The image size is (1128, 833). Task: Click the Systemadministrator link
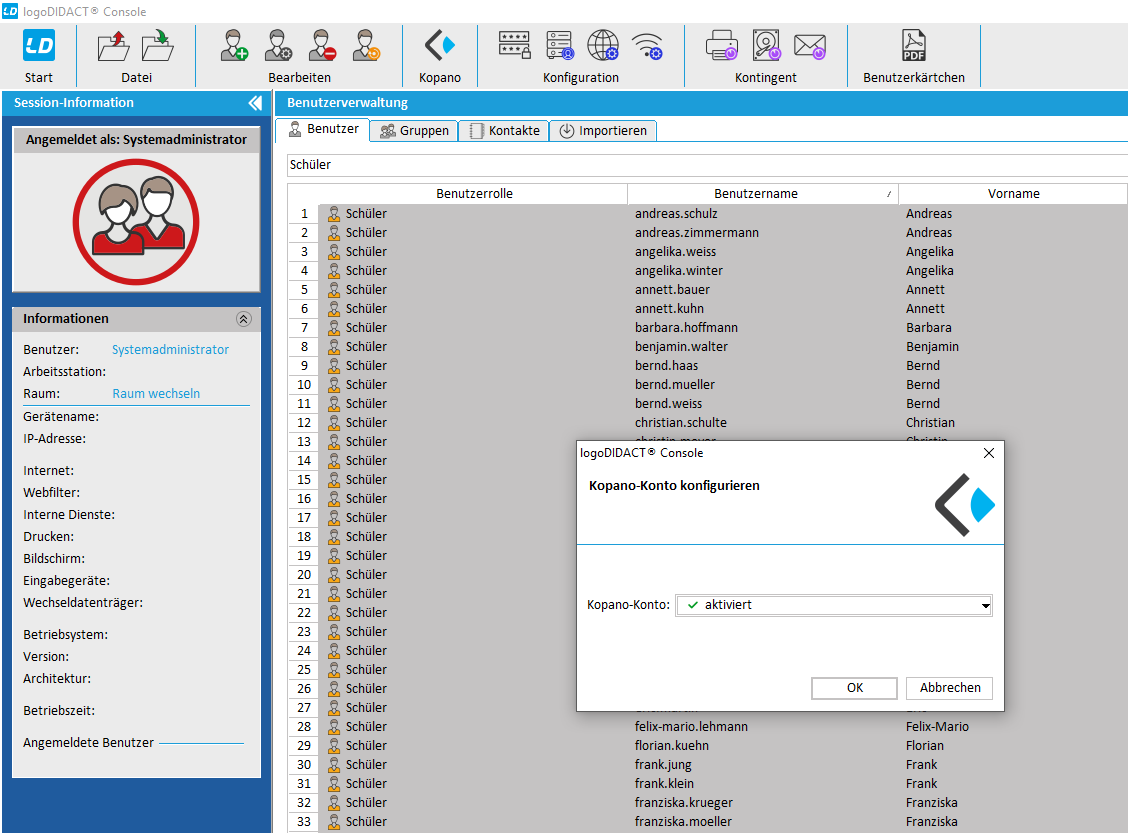[x=170, y=350]
